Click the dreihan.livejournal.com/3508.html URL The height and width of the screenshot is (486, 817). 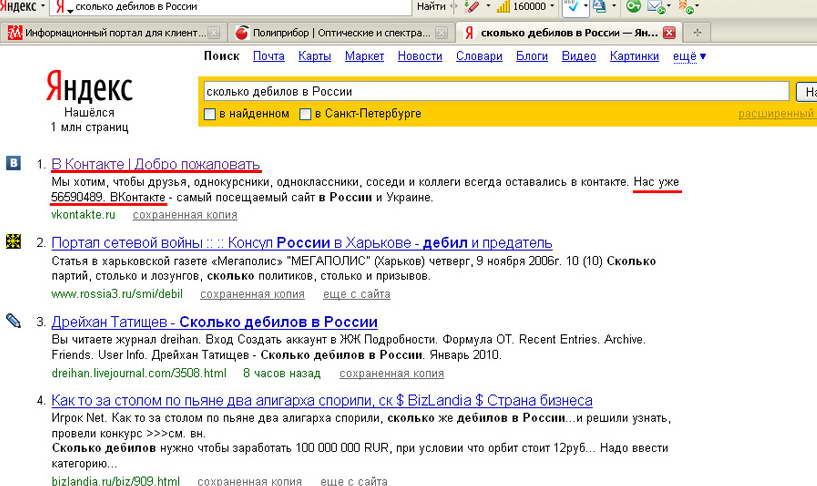tap(139, 373)
